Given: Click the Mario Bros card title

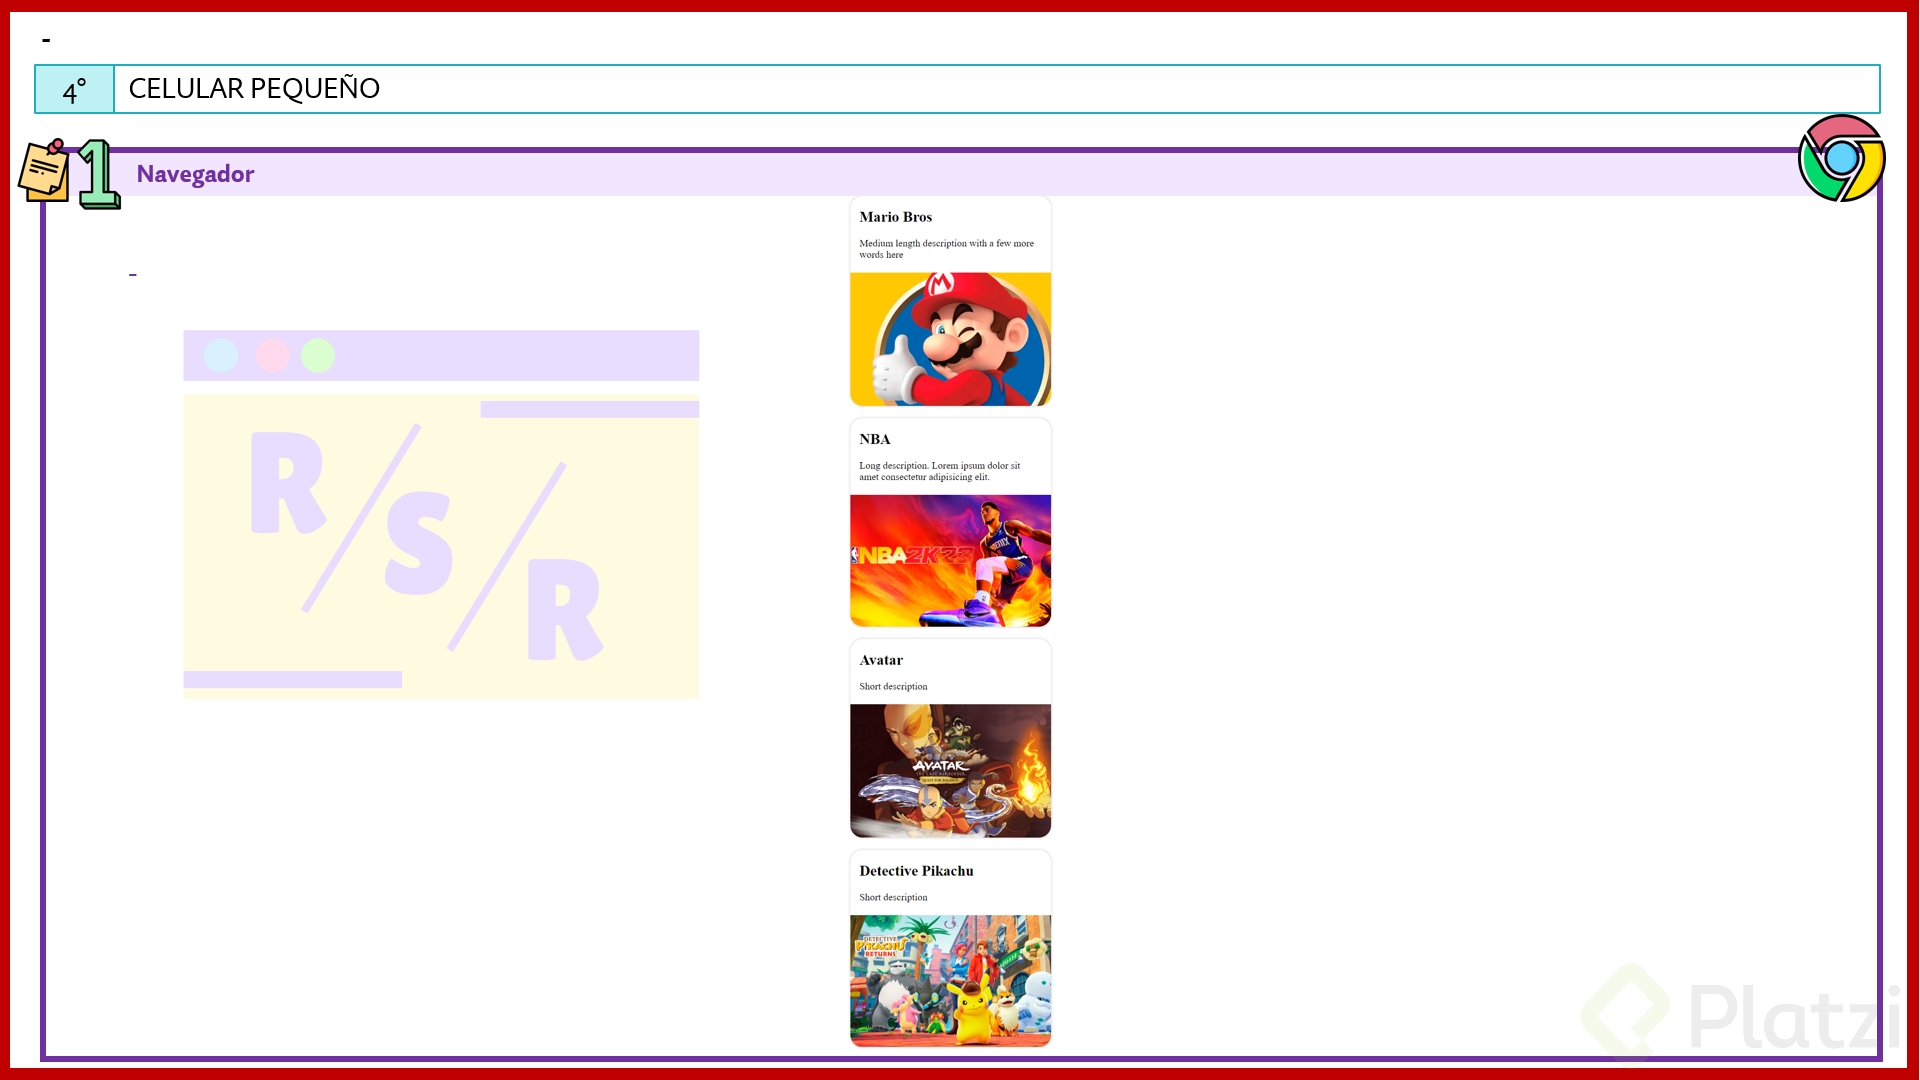Looking at the screenshot, I should pyautogui.click(x=895, y=217).
